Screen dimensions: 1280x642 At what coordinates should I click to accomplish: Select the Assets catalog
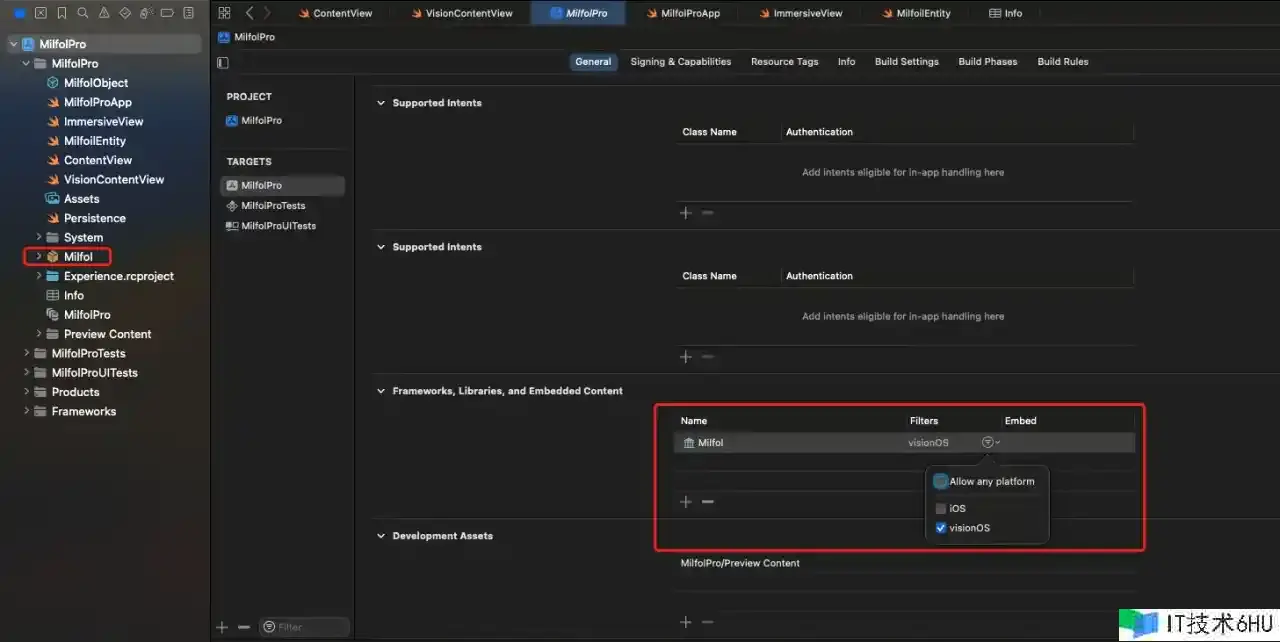point(82,199)
